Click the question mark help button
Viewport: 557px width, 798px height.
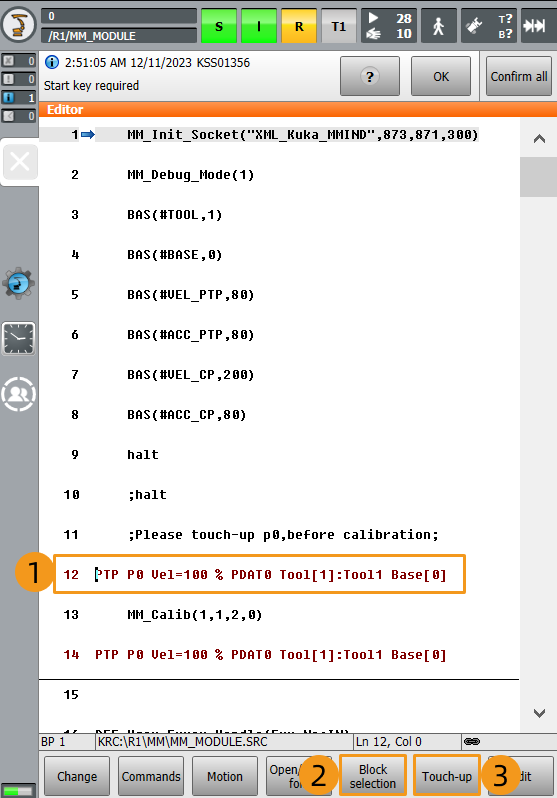coord(370,76)
